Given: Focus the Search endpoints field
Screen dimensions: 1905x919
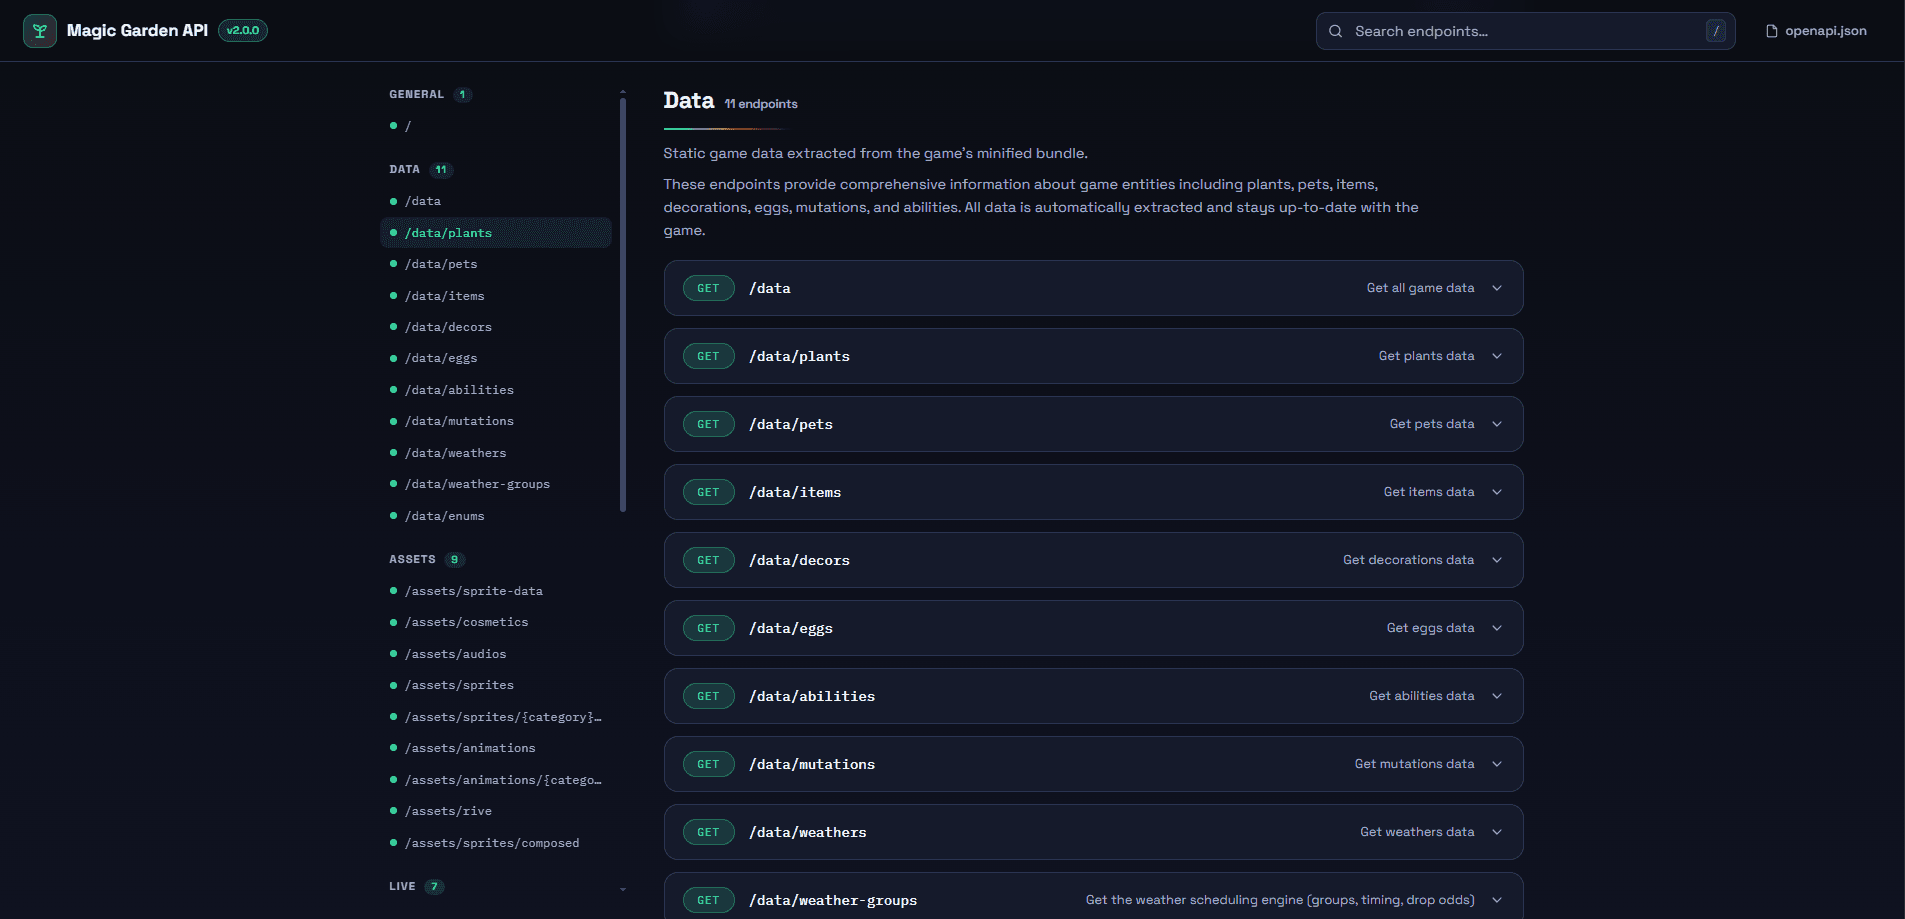Looking at the screenshot, I should [x=1525, y=31].
